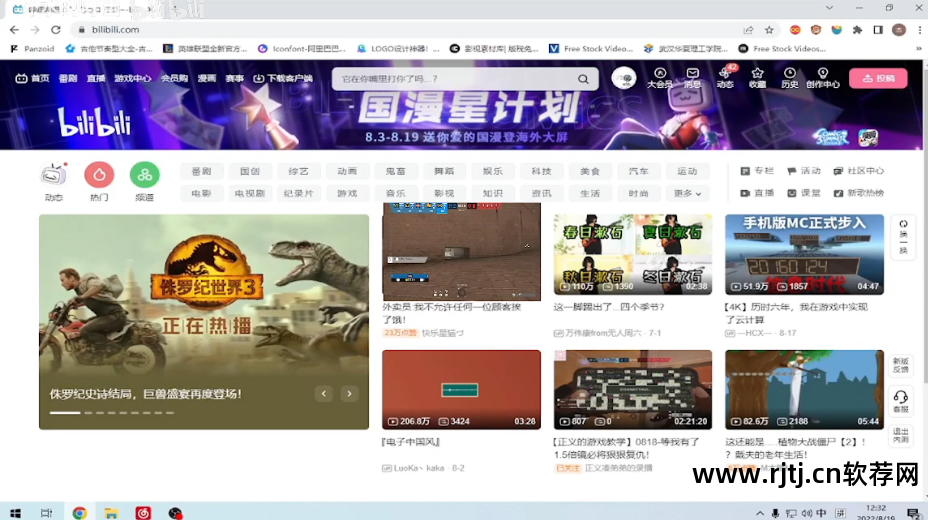Open 番剧 in top navigation
The image size is (928, 520).
point(68,78)
